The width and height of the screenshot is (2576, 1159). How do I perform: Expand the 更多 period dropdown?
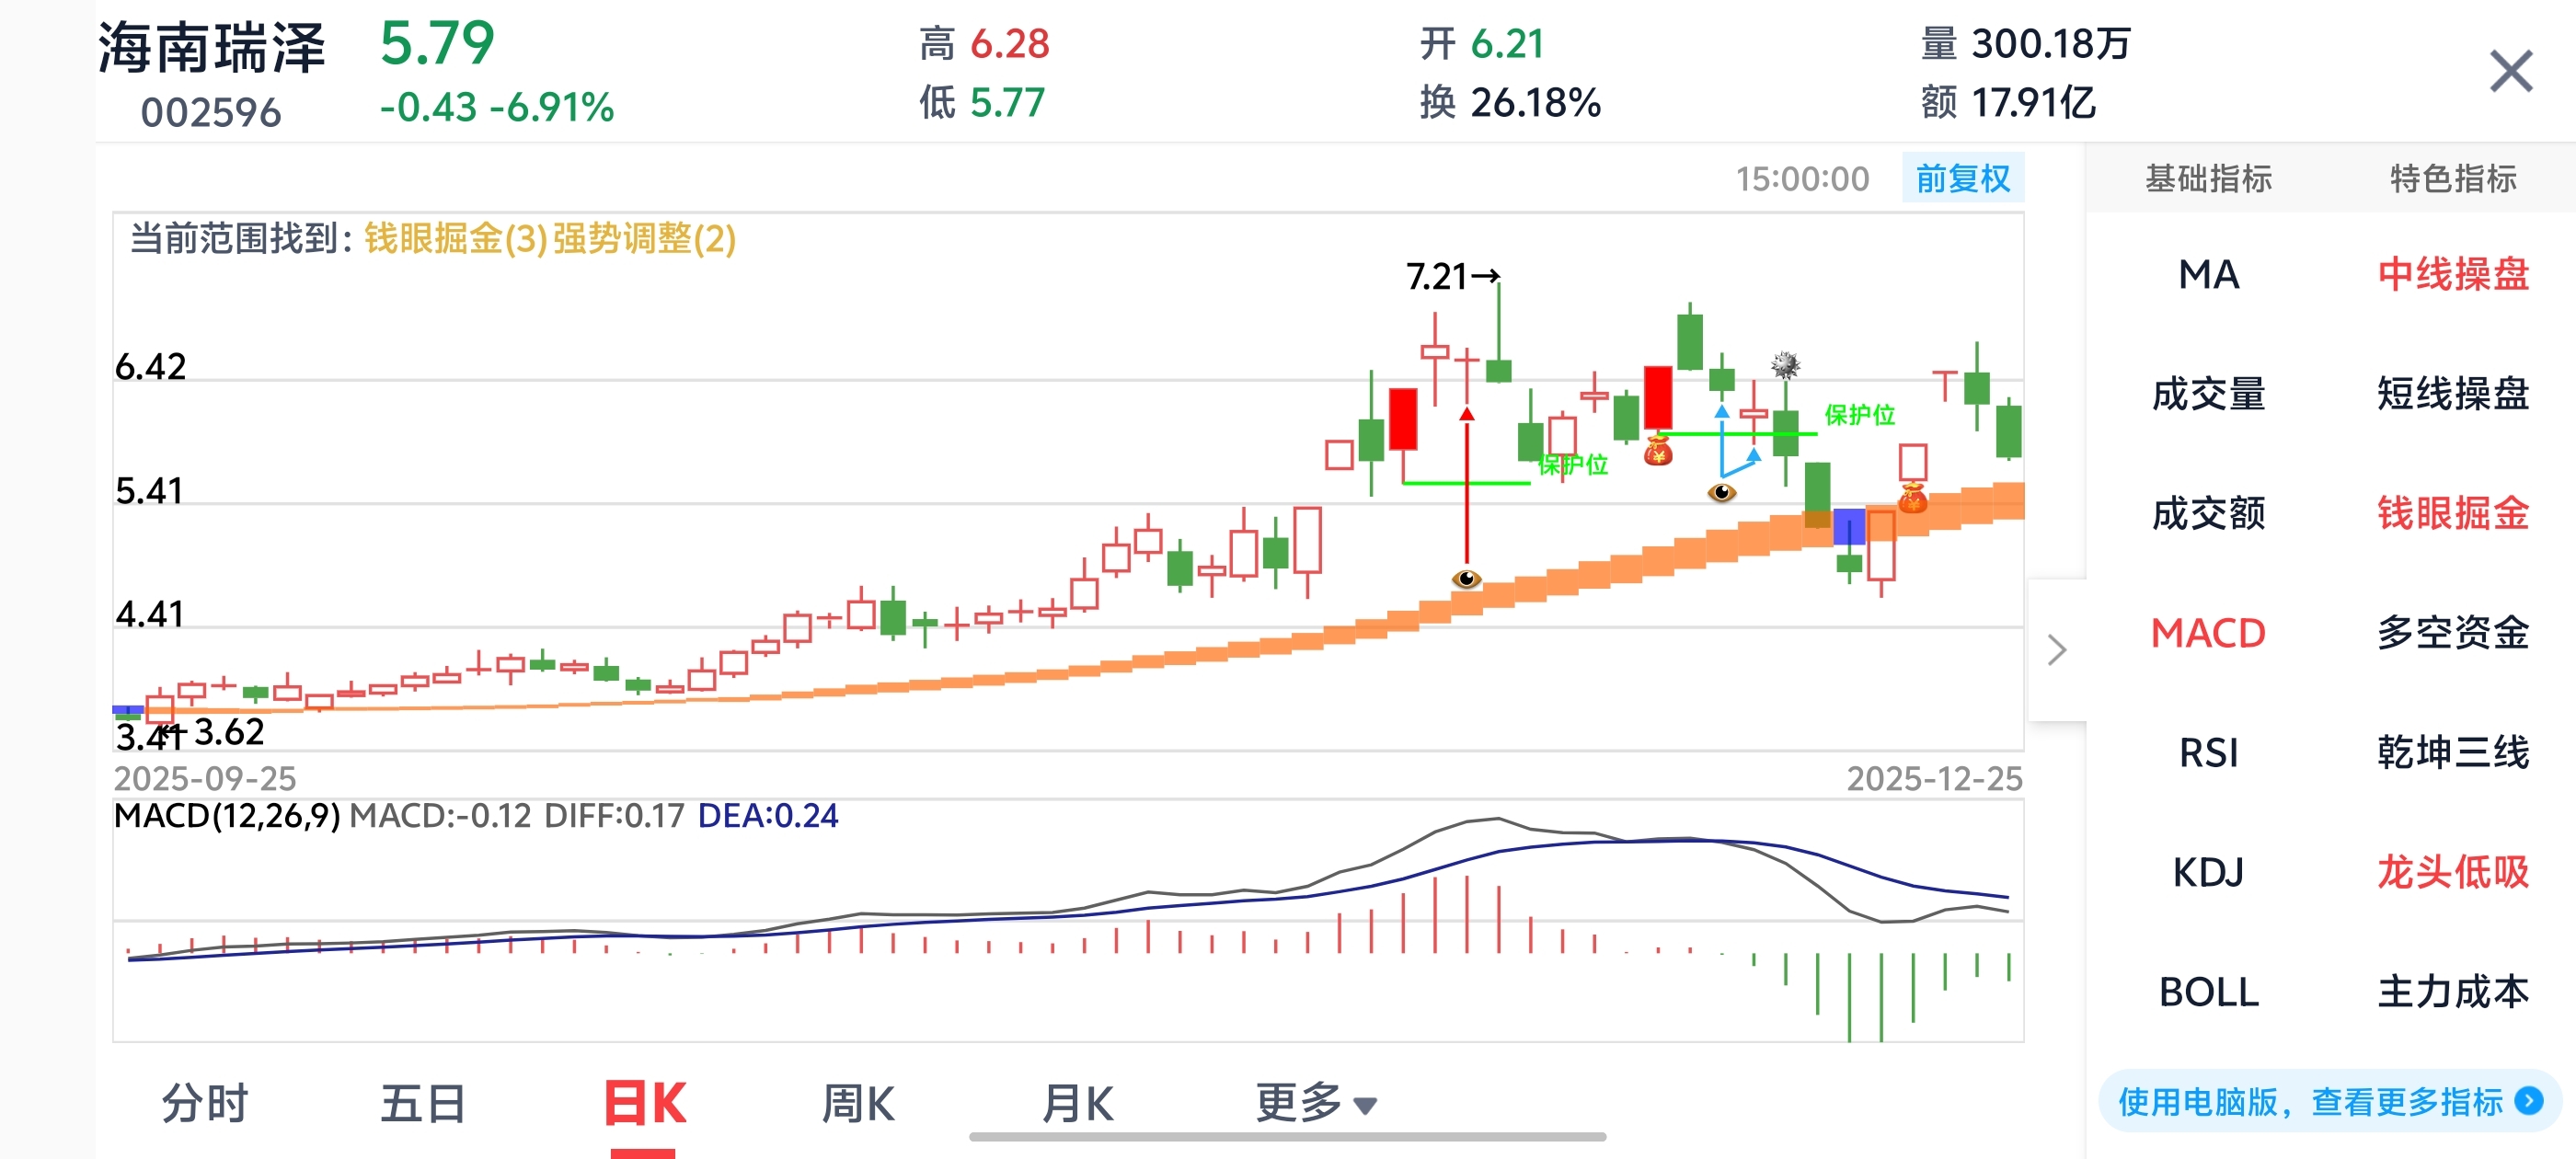1315,1104
